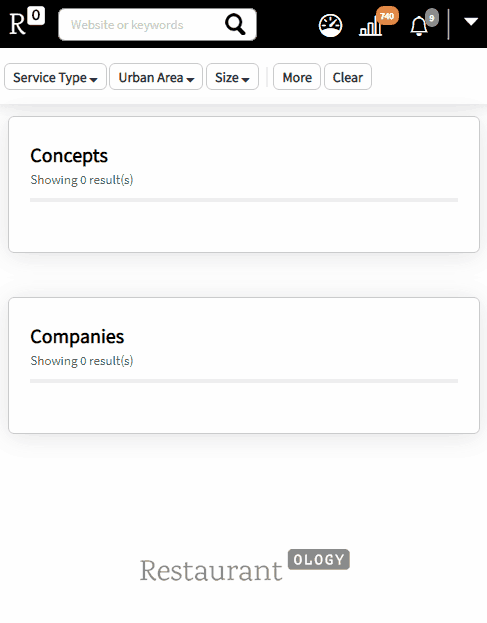Open the Urban Area filter dropdown
Image resolution: width=487 pixels, height=623 pixels.
pos(156,77)
